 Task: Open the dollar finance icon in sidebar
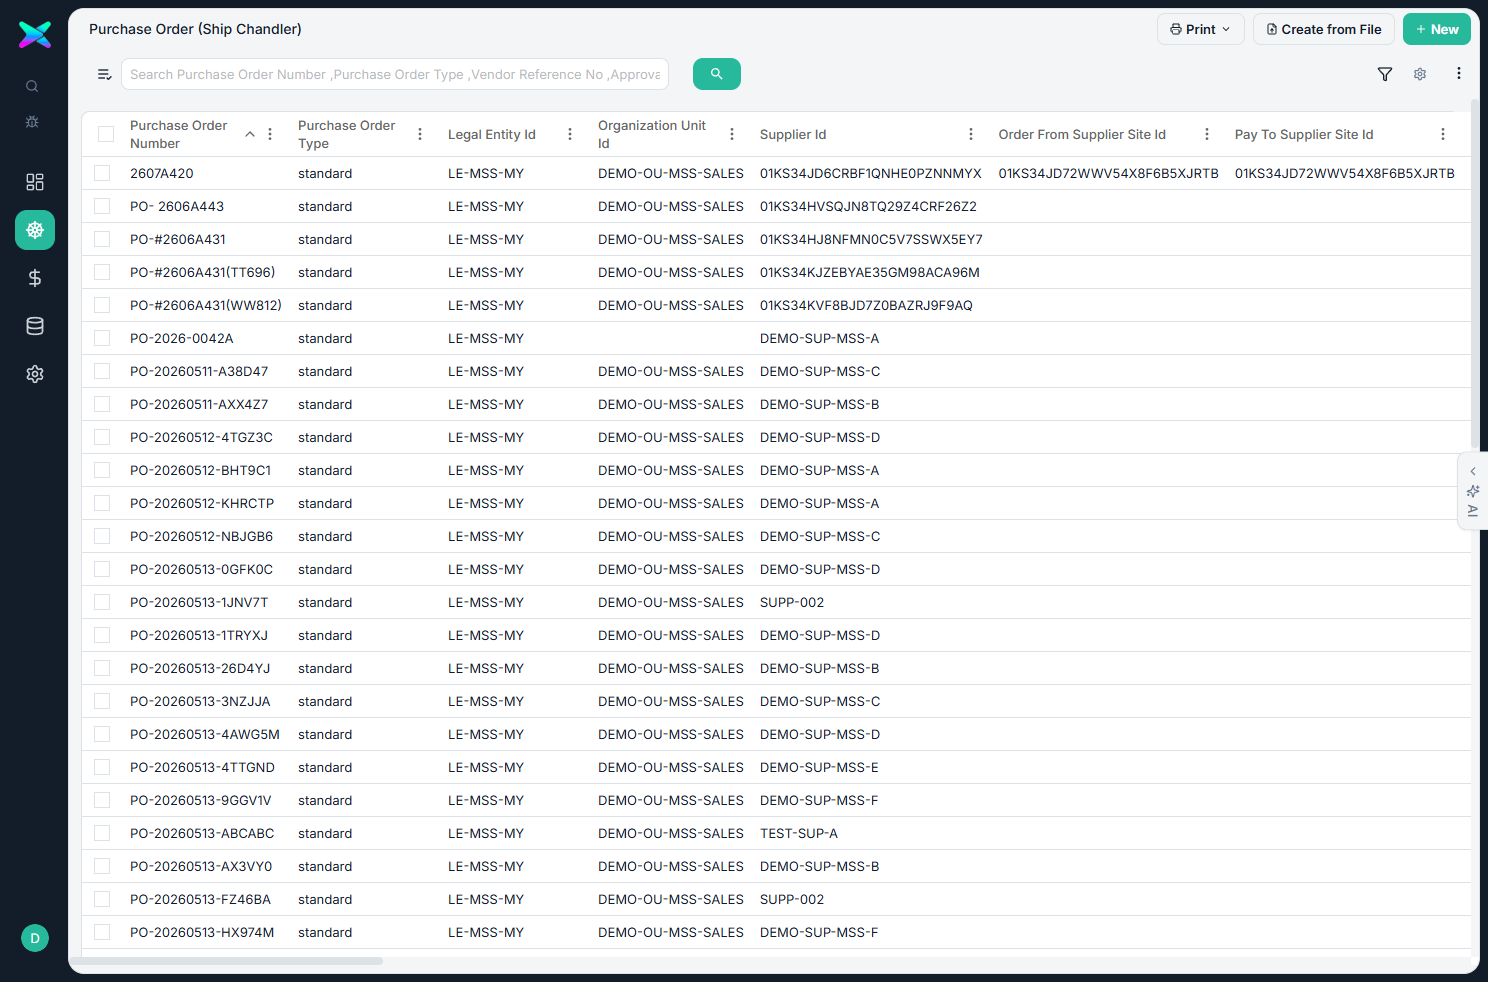click(x=35, y=278)
